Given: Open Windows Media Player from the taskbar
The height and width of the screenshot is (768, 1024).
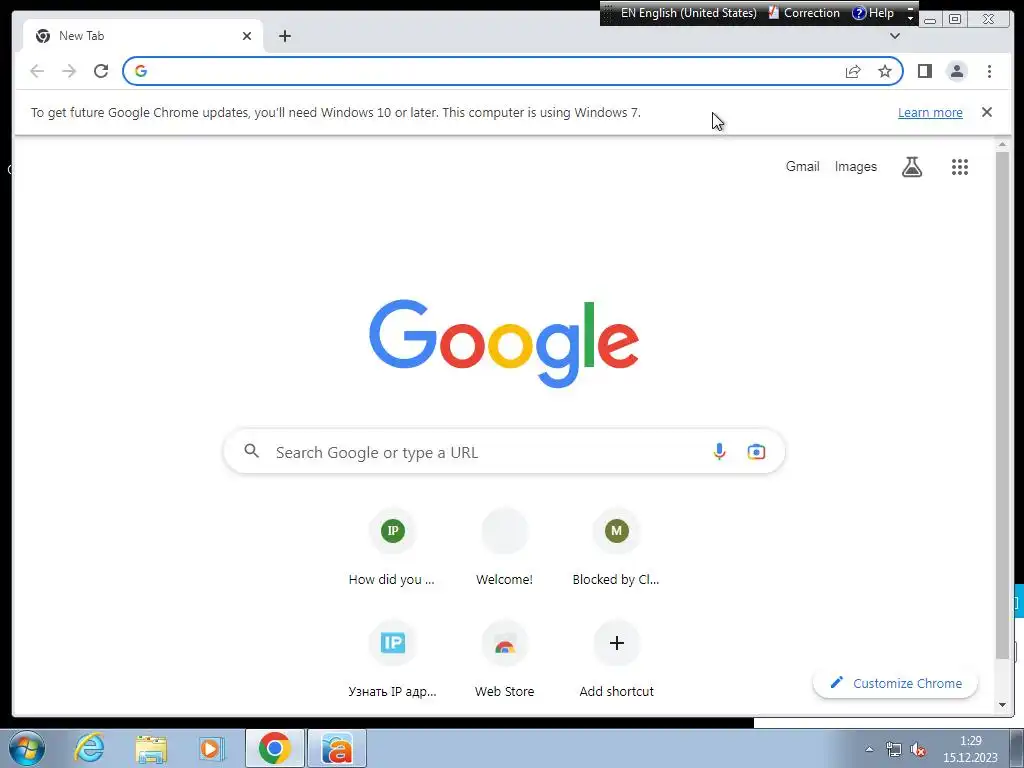Looking at the screenshot, I should 211,748.
